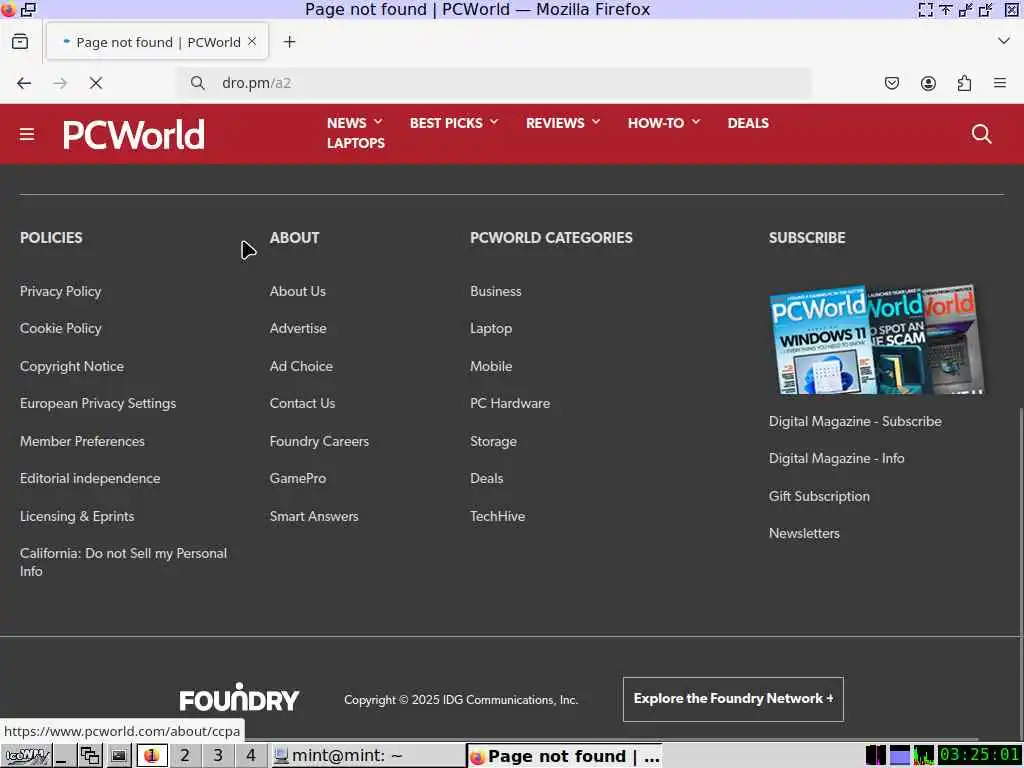Screen dimensions: 1024x768
Task: Stop loading the page
Action: pyautogui.click(x=96, y=83)
